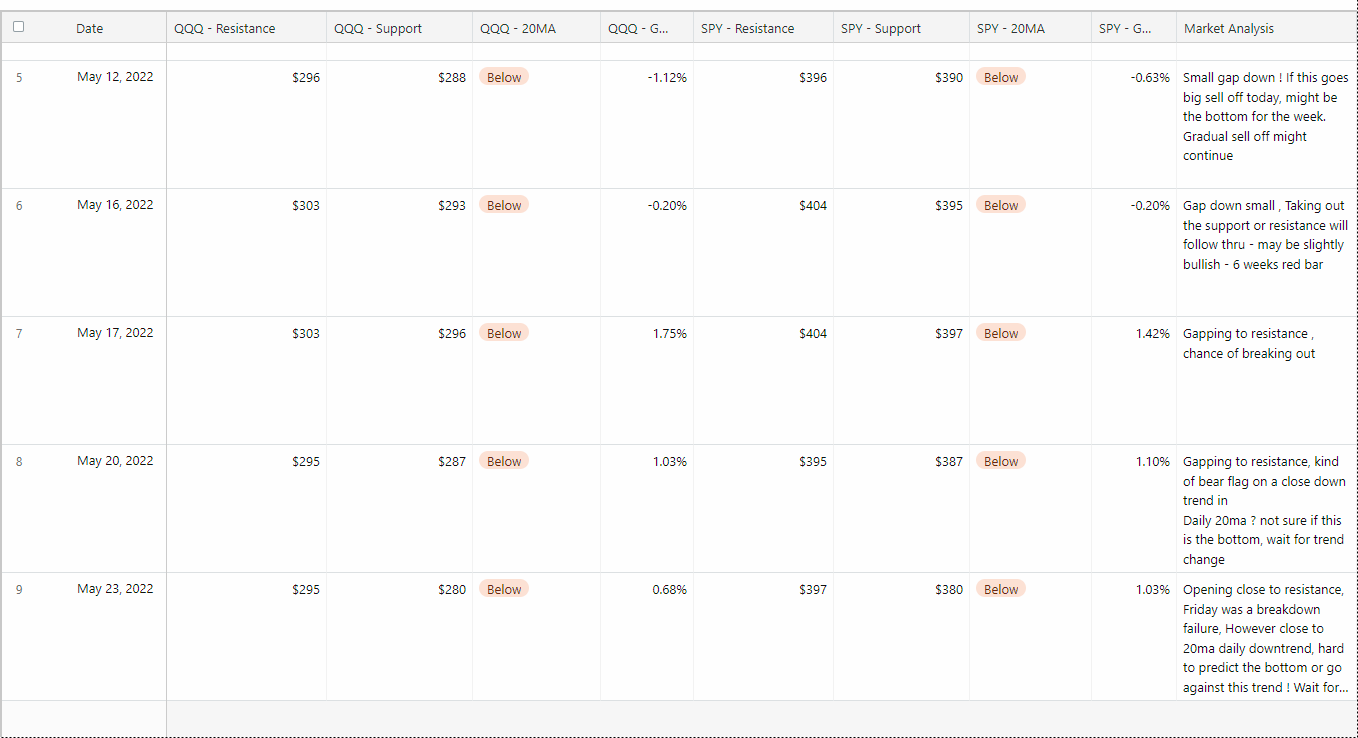This screenshot has width=1358, height=738.
Task: Click the SPY - Resistance column header
Action: tap(748, 29)
